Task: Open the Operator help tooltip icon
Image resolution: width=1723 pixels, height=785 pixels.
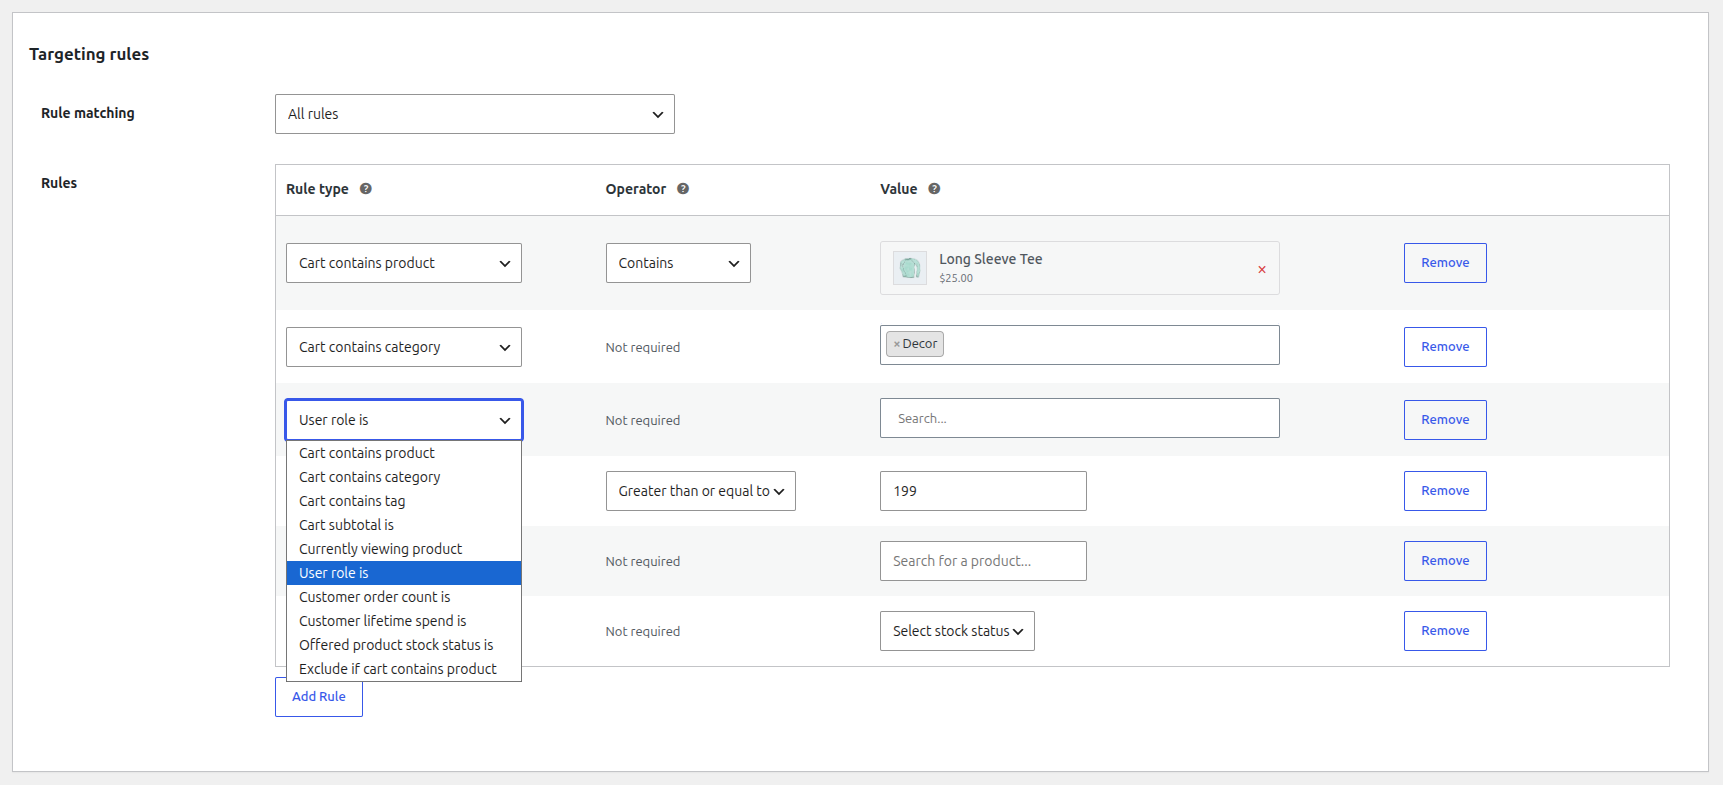Action: (x=683, y=189)
